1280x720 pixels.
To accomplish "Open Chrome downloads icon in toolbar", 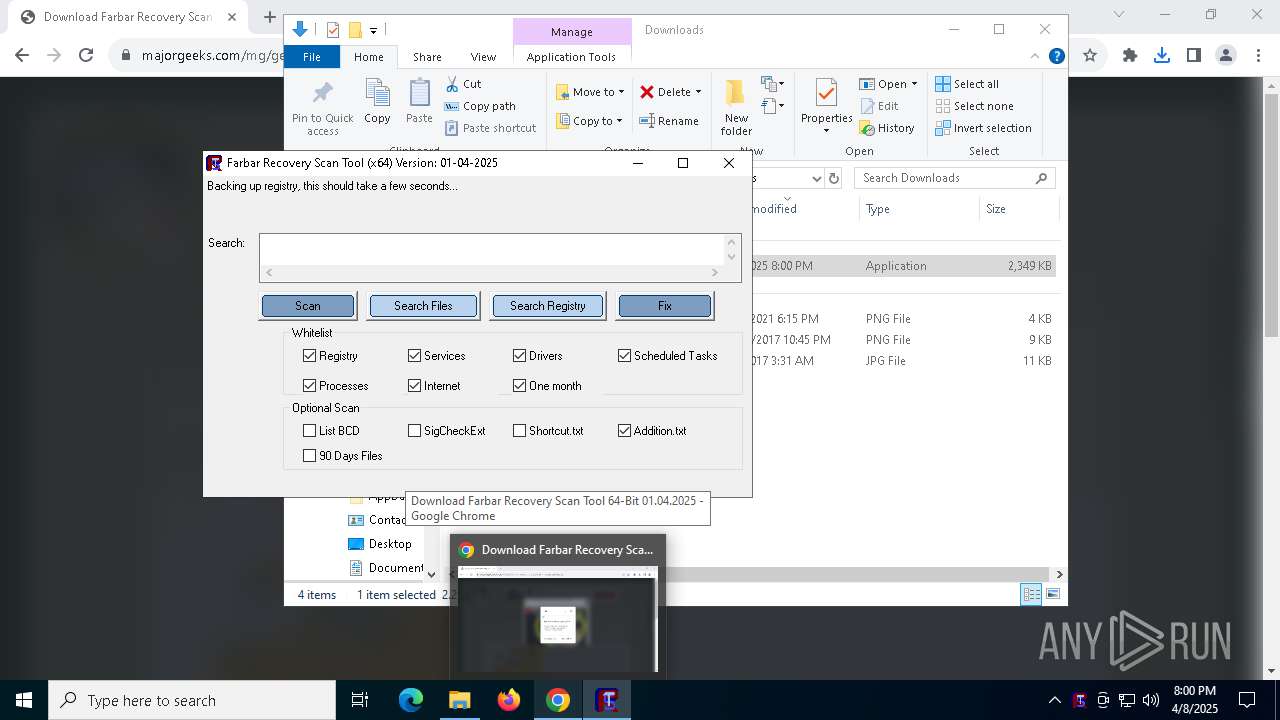I will (1162, 55).
